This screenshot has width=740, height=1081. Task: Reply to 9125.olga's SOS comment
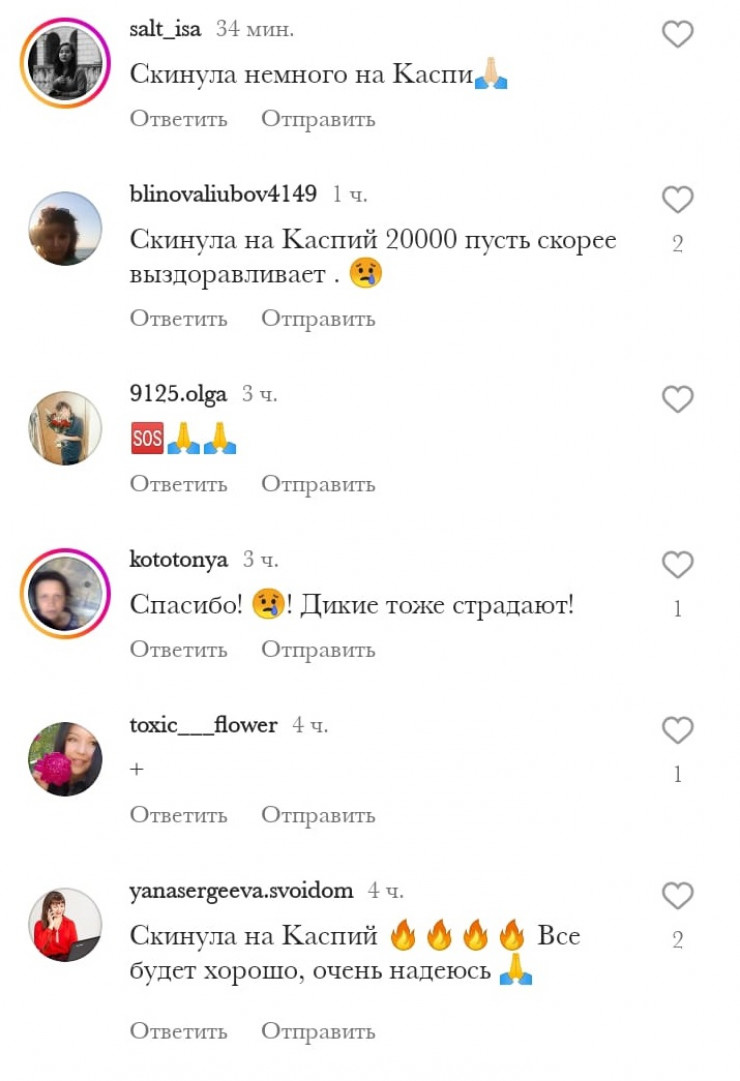[179, 484]
